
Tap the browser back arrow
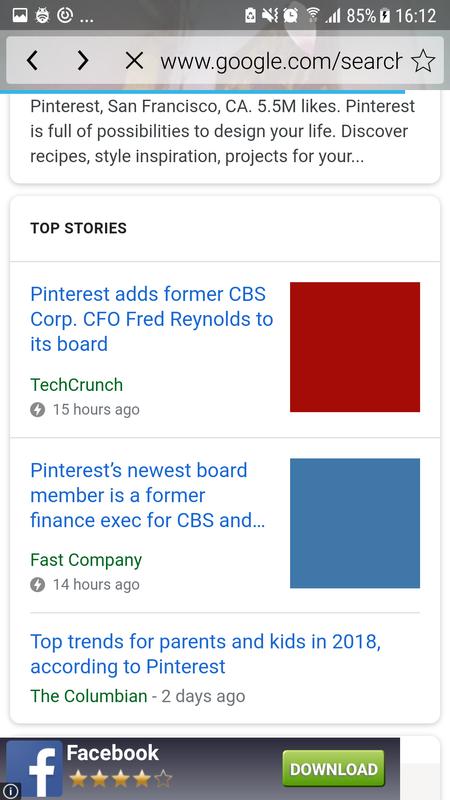coord(32,61)
